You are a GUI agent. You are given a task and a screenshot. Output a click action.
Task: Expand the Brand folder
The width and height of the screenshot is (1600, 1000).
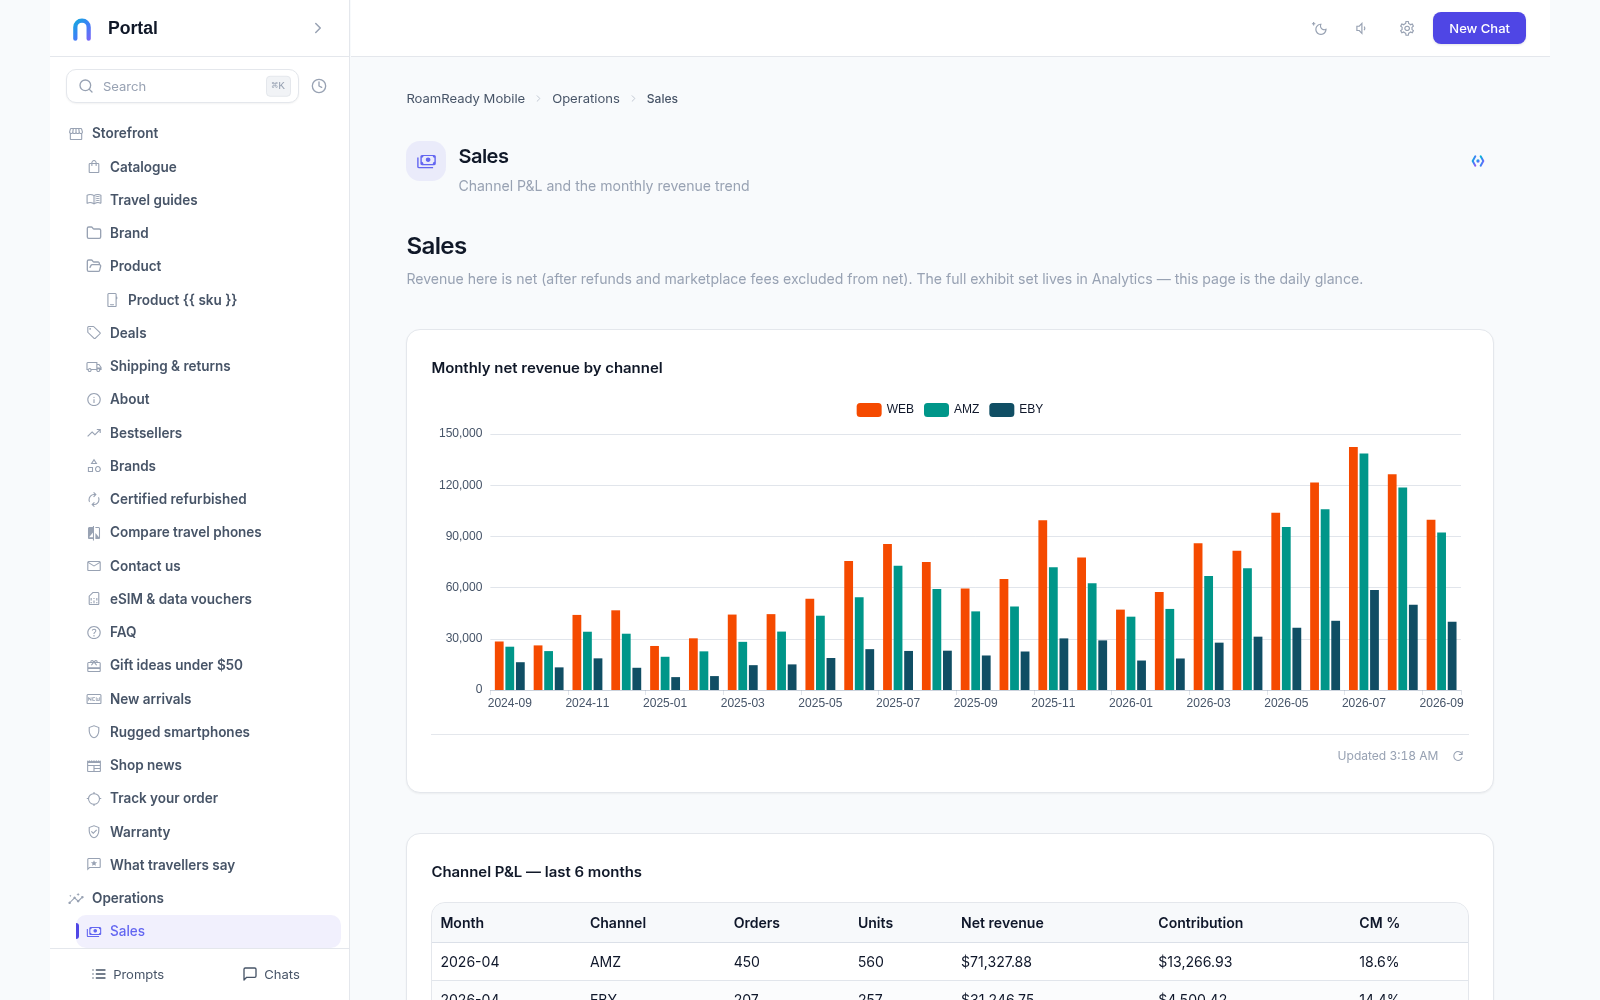[x=129, y=233]
